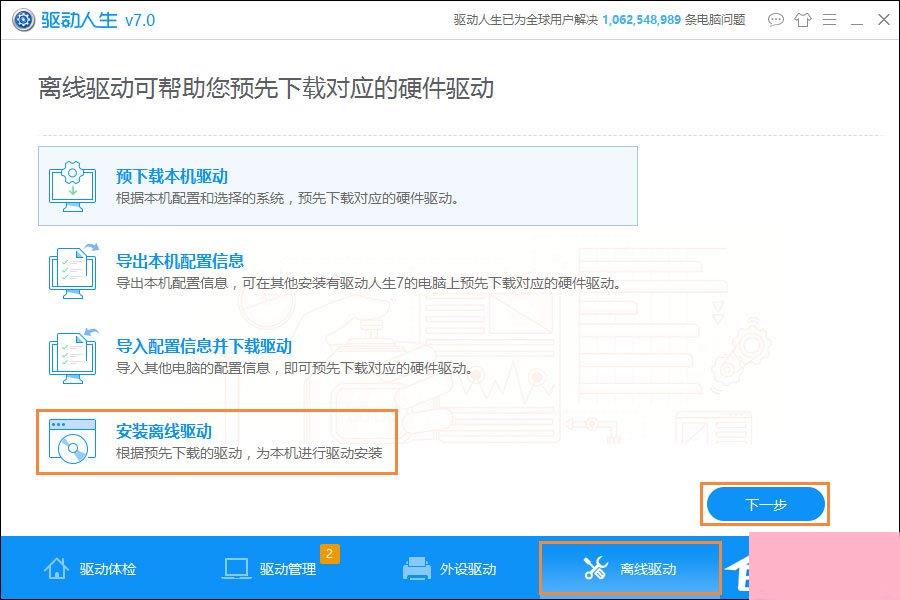Click the 导出本机配置信息 export icon
Image resolution: width=900 pixels, height=600 pixels.
(x=73, y=271)
